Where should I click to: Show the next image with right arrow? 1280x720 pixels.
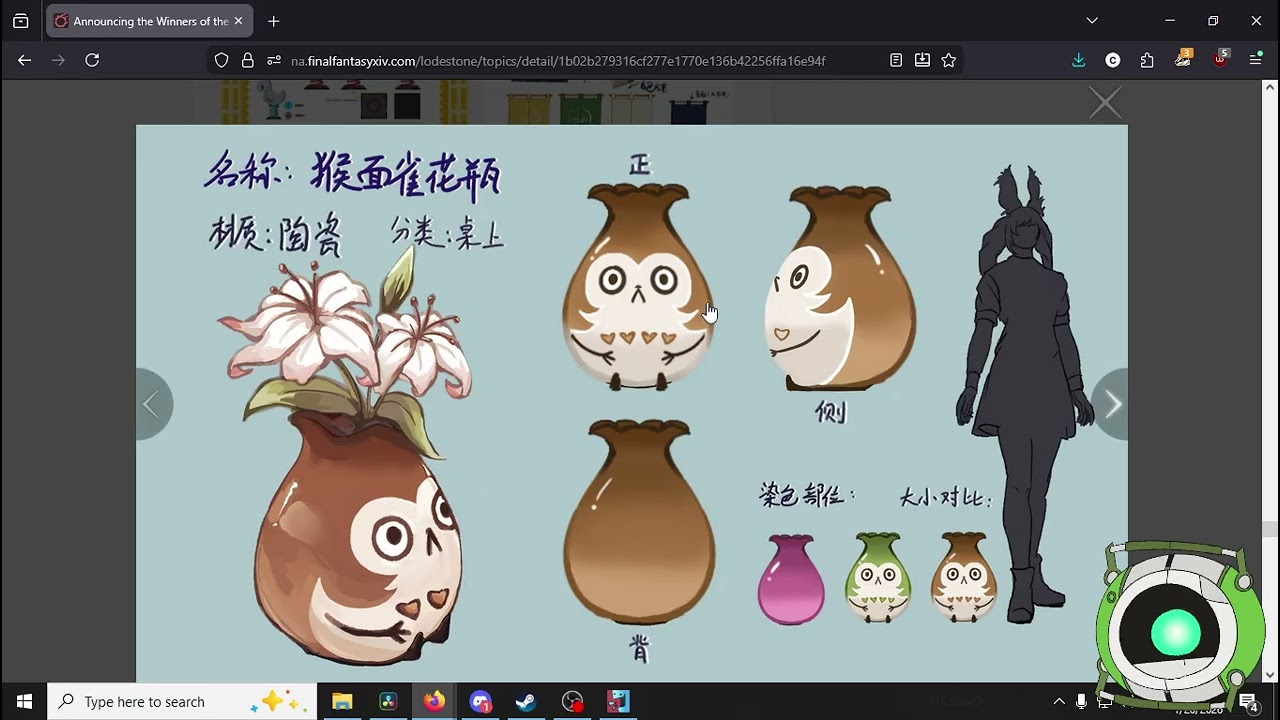(x=1111, y=404)
